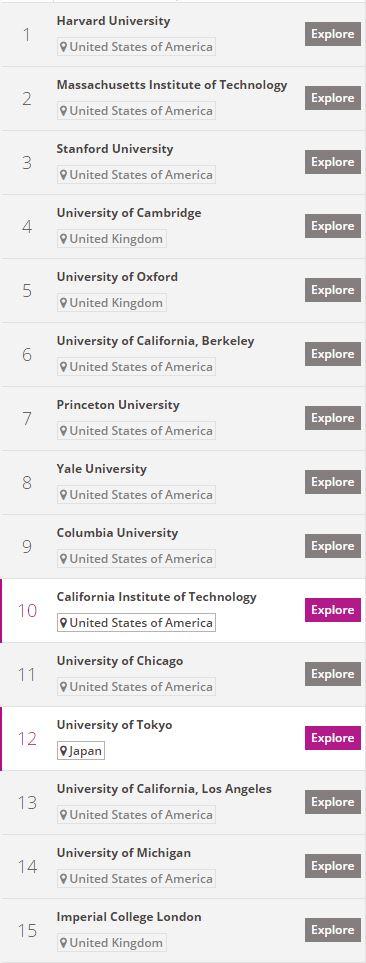Explore Imperial College London
Image resolution: width=366 pixels, height=963 pixels.
tap(333, 930)
